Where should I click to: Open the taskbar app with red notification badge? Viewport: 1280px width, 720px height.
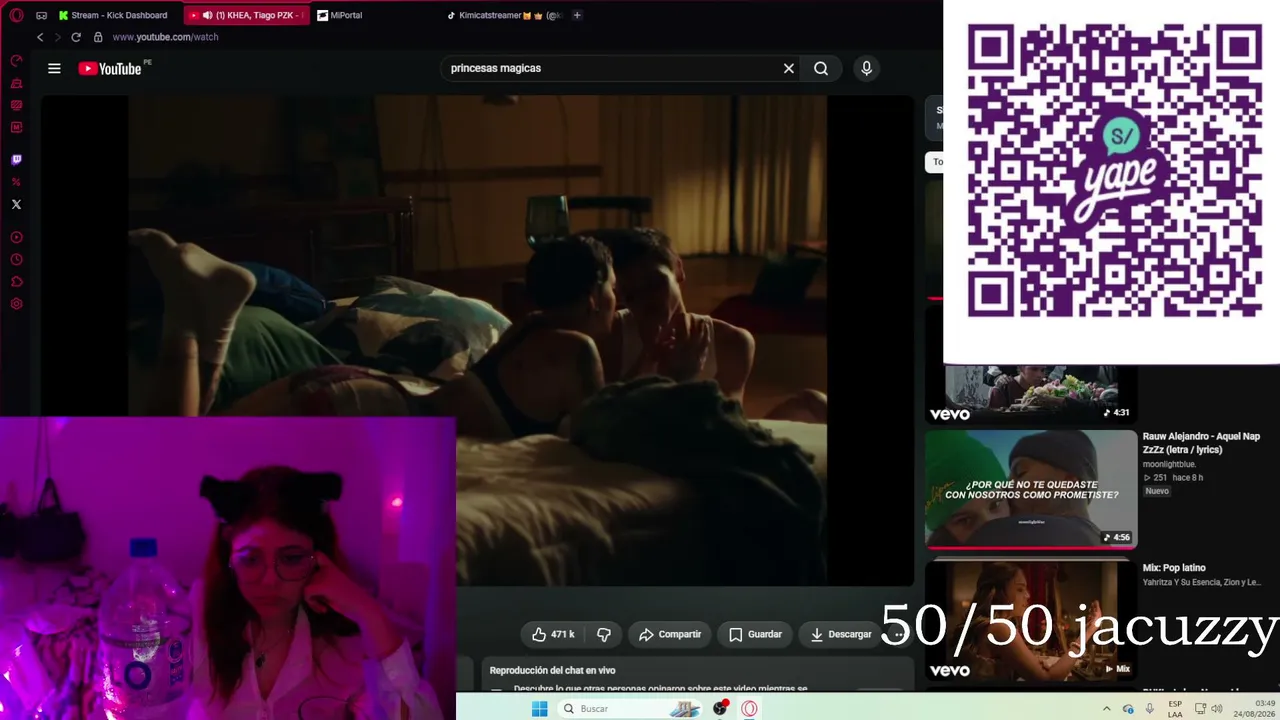tap(720, 708)
